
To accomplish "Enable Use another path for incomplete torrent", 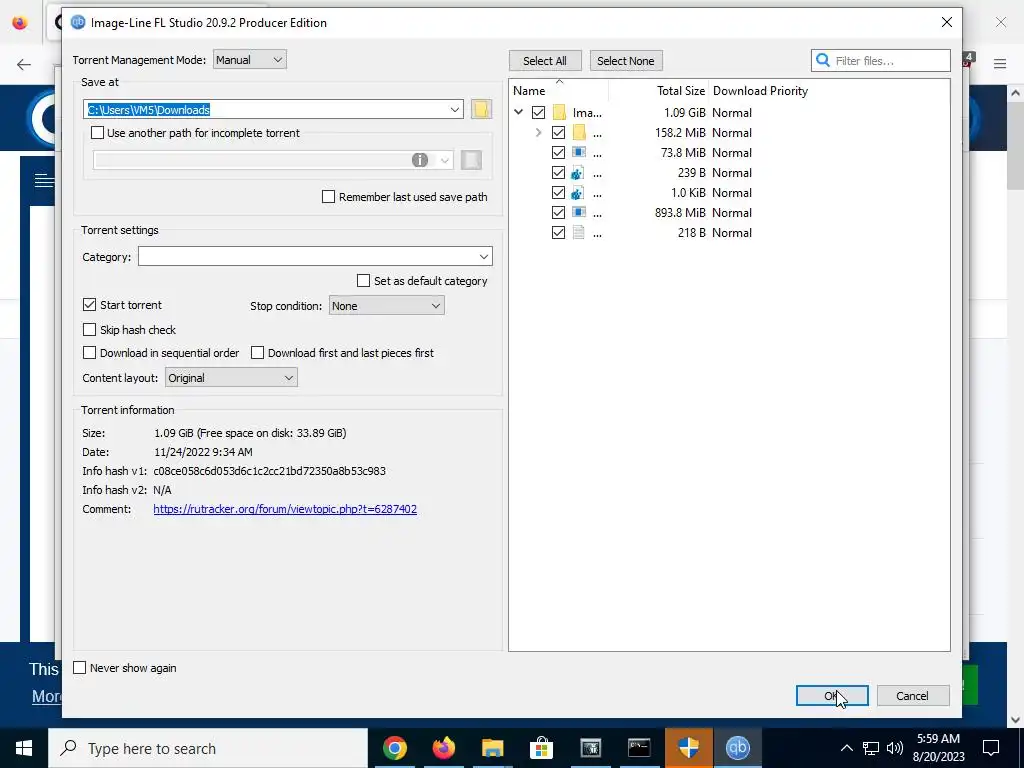I will (97, 133).
